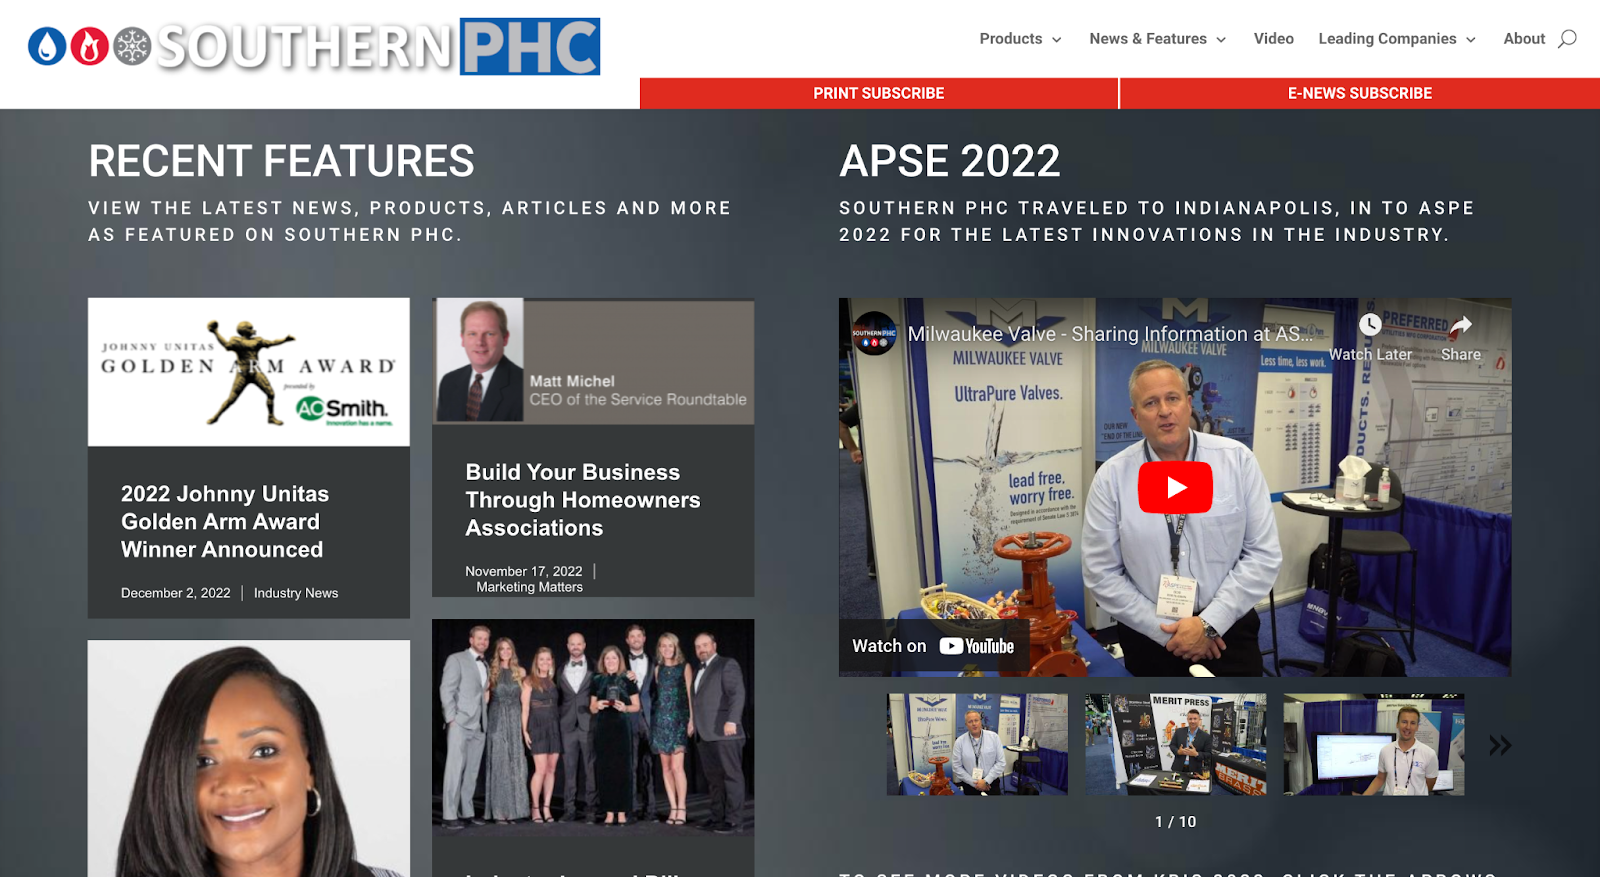Click the Share arrow on video

[x=1461, y=324]
